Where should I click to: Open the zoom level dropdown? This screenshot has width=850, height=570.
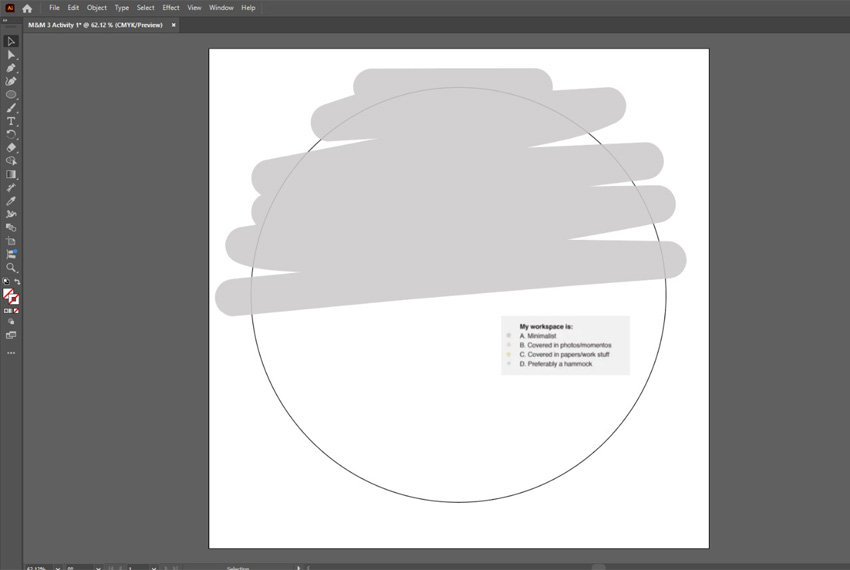pyautogui.click(x=58, y=567)
